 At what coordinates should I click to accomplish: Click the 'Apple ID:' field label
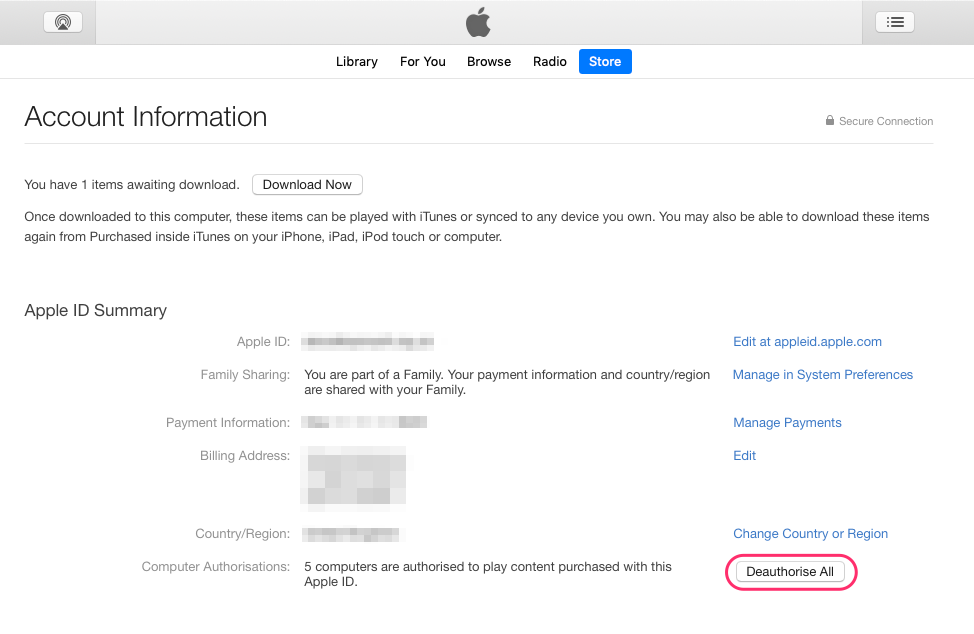[x=263, y=342]
